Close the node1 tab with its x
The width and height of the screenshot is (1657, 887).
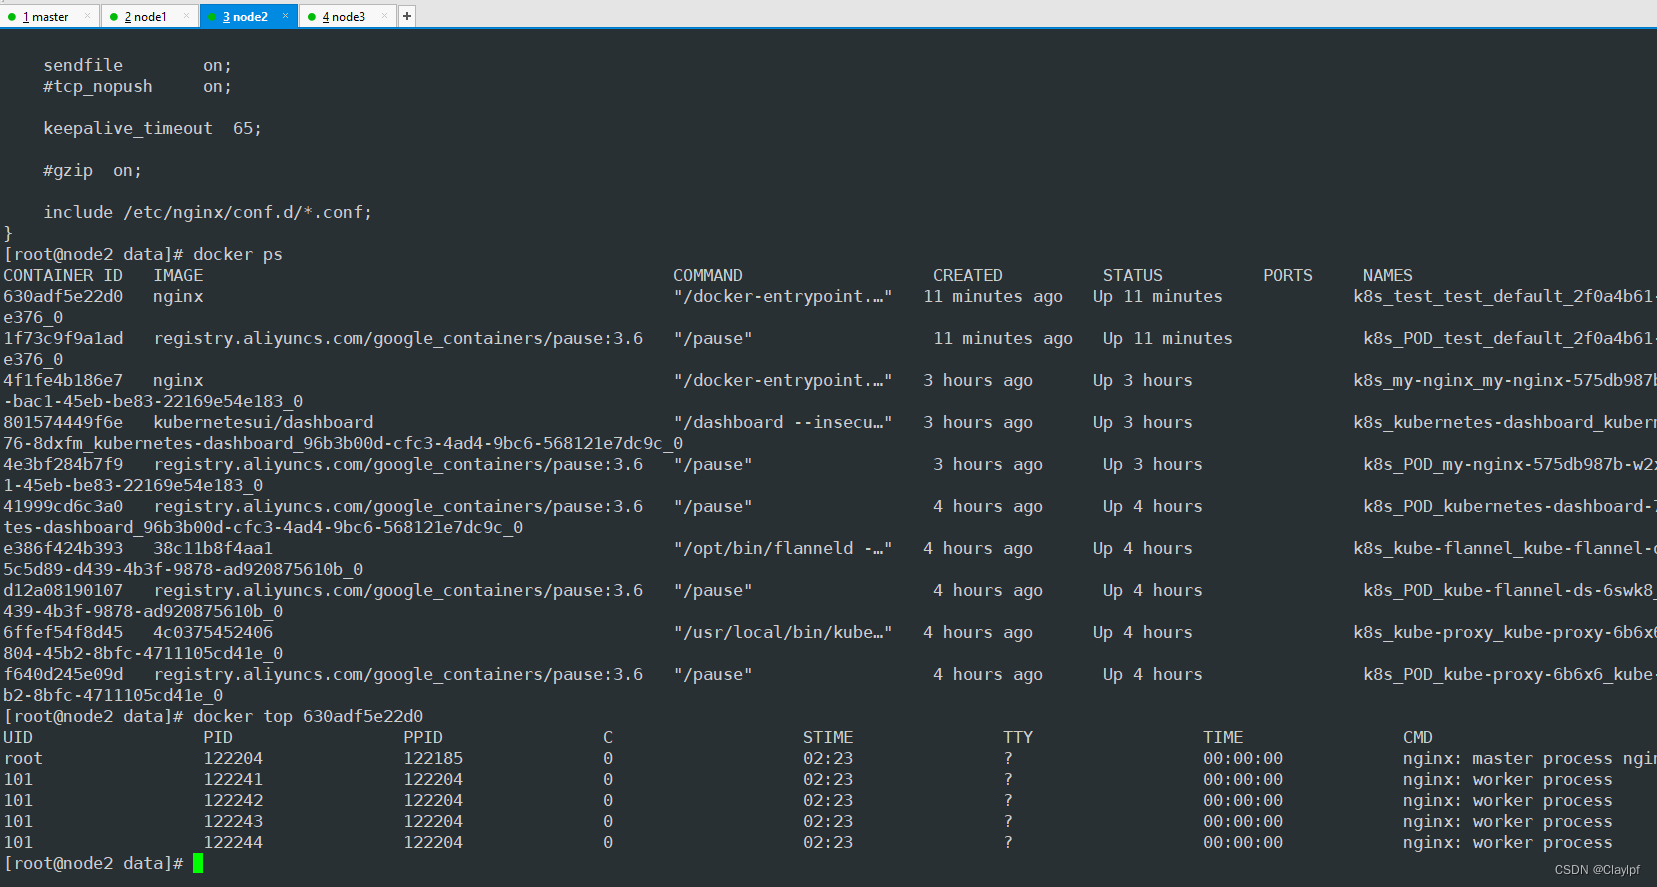pyautogui.click(x=186, y=16)
